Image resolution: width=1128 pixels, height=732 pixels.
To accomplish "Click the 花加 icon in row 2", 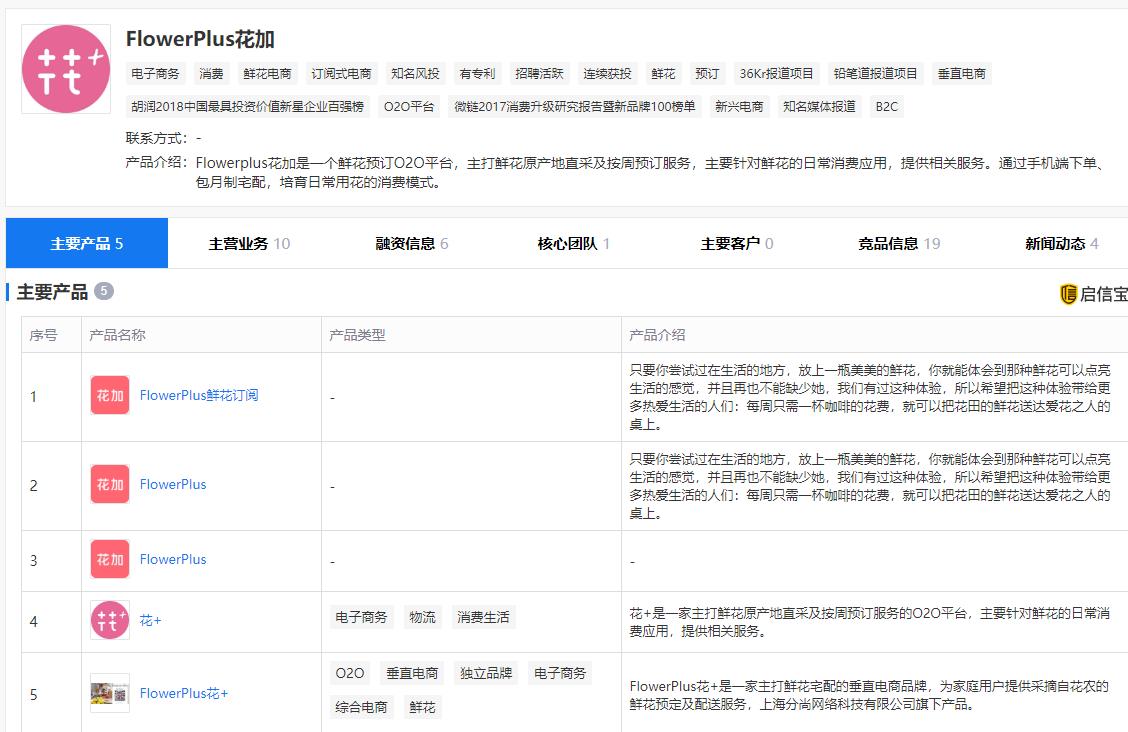I will point(110,485).
